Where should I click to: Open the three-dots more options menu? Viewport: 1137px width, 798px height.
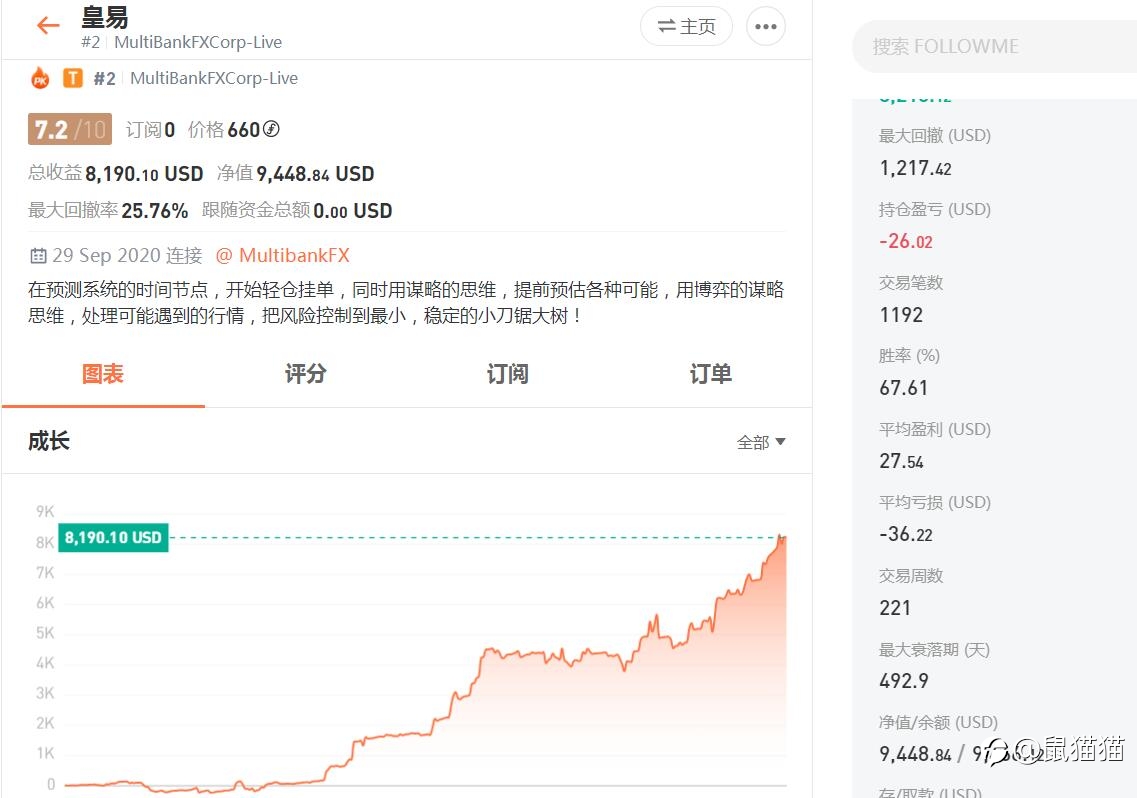[x=766, y=27]
